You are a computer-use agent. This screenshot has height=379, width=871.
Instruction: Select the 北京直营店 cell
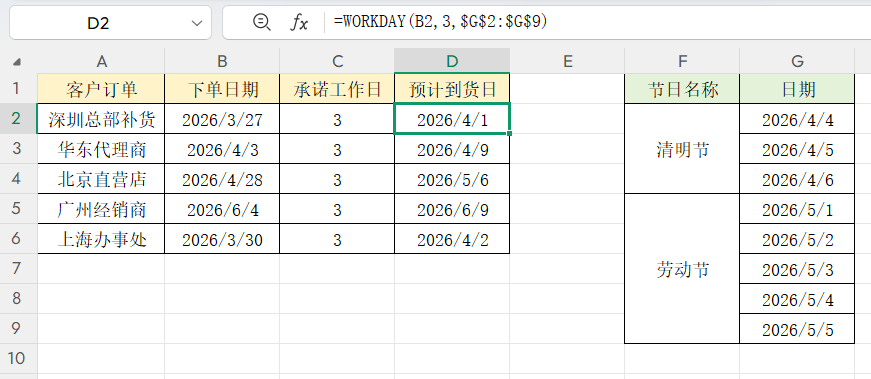click(101, 178)
